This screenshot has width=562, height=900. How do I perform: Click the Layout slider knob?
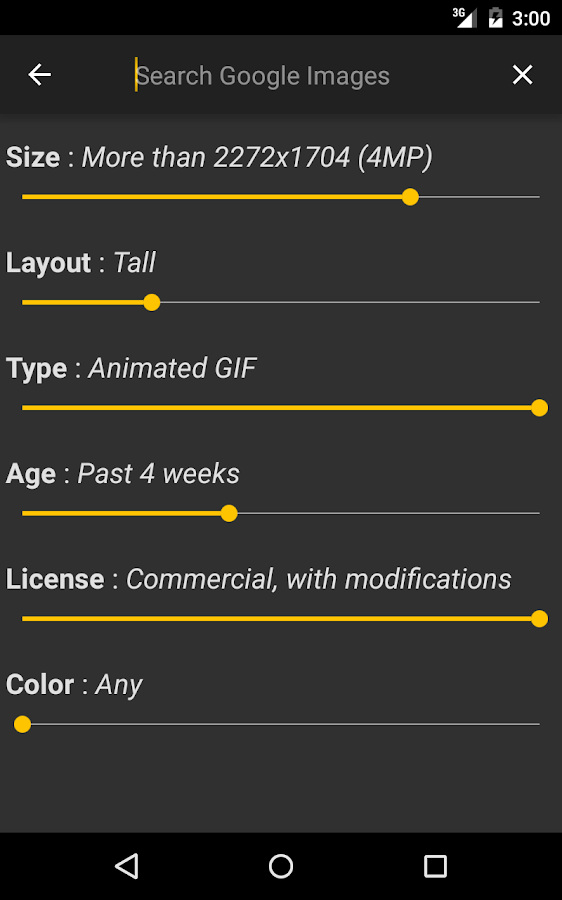point(152,302)
